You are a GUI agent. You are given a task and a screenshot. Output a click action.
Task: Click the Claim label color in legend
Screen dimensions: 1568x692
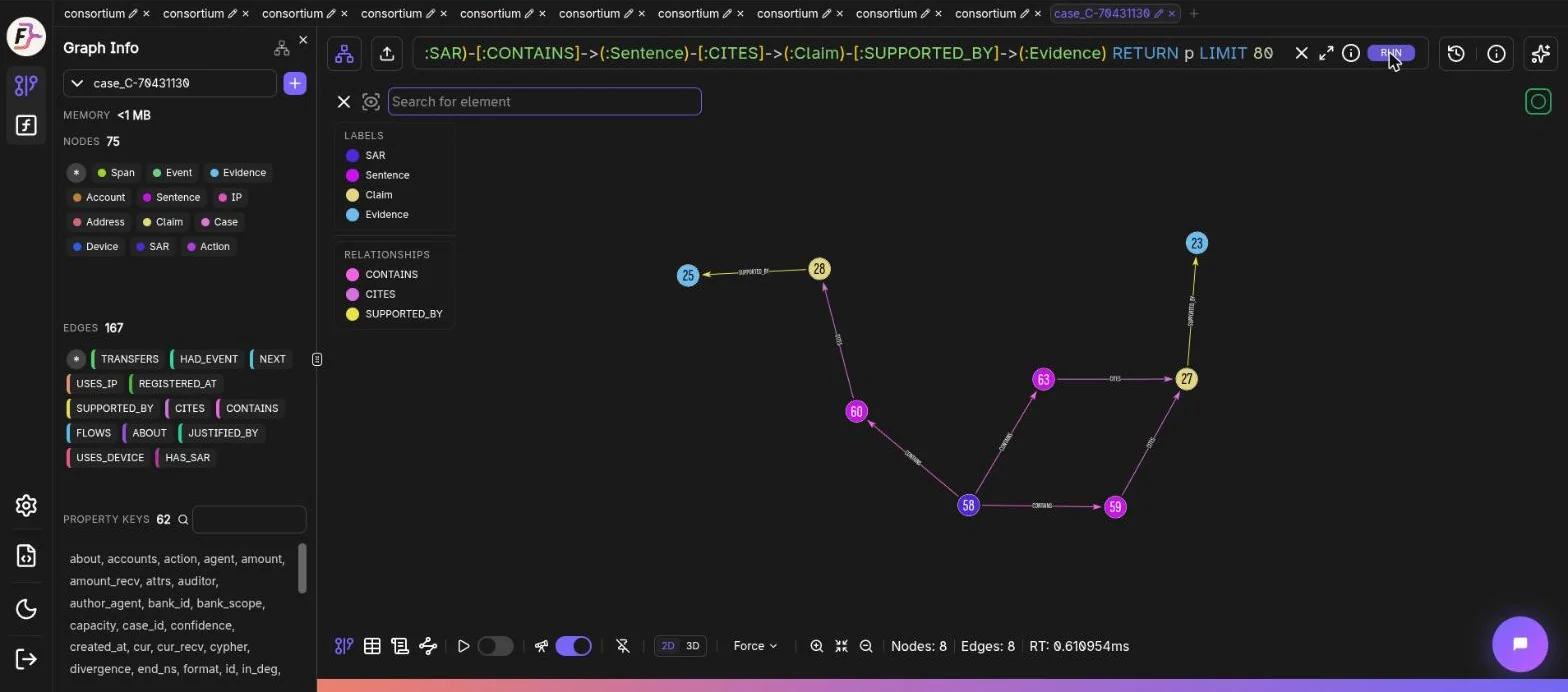pos(352,195)
